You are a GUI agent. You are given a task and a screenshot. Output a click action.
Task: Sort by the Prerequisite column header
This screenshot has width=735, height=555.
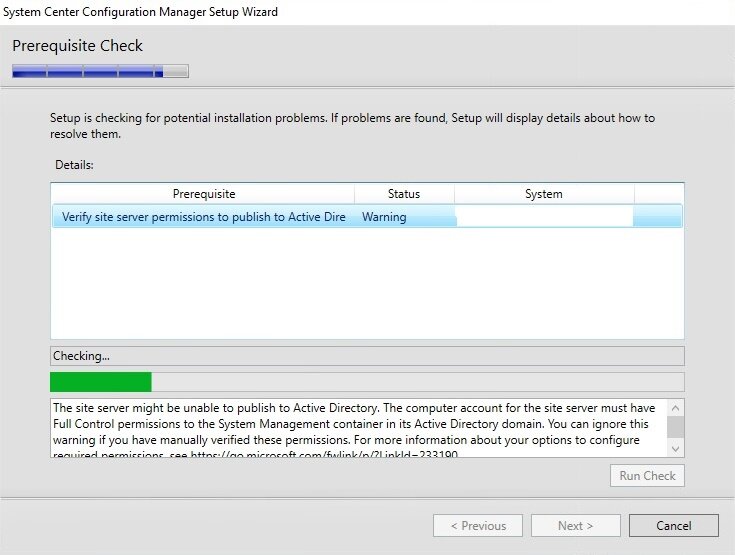(x=203, y=194)
